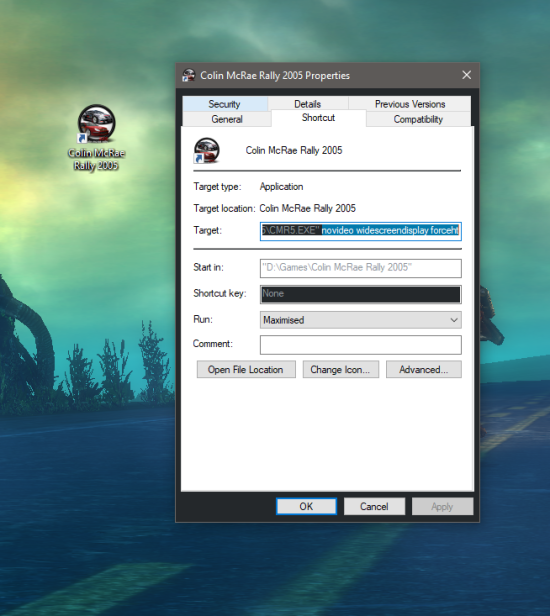Click the empty Comment text box

pyautogui.click(x=361, y=345)
